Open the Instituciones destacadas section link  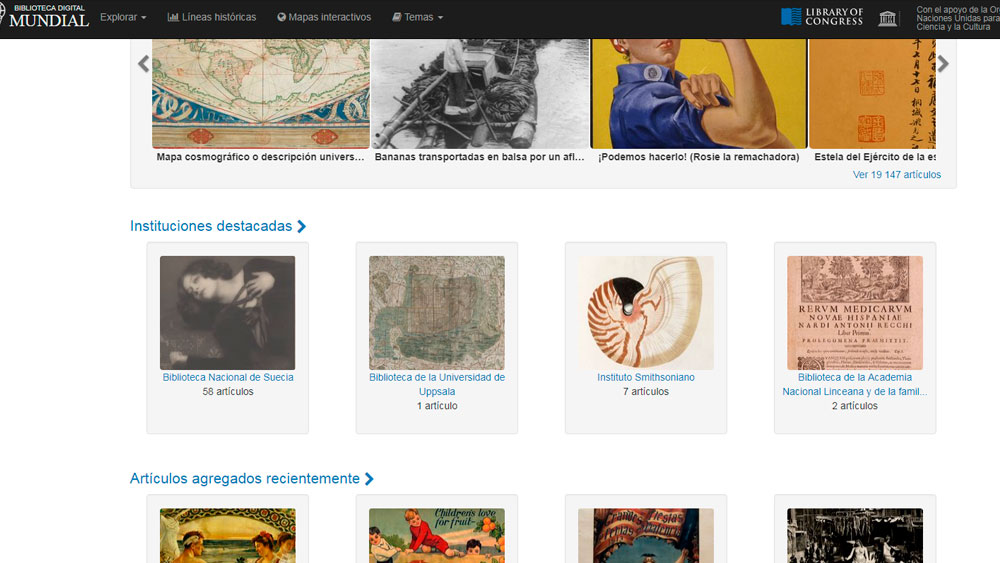point(218,226)
